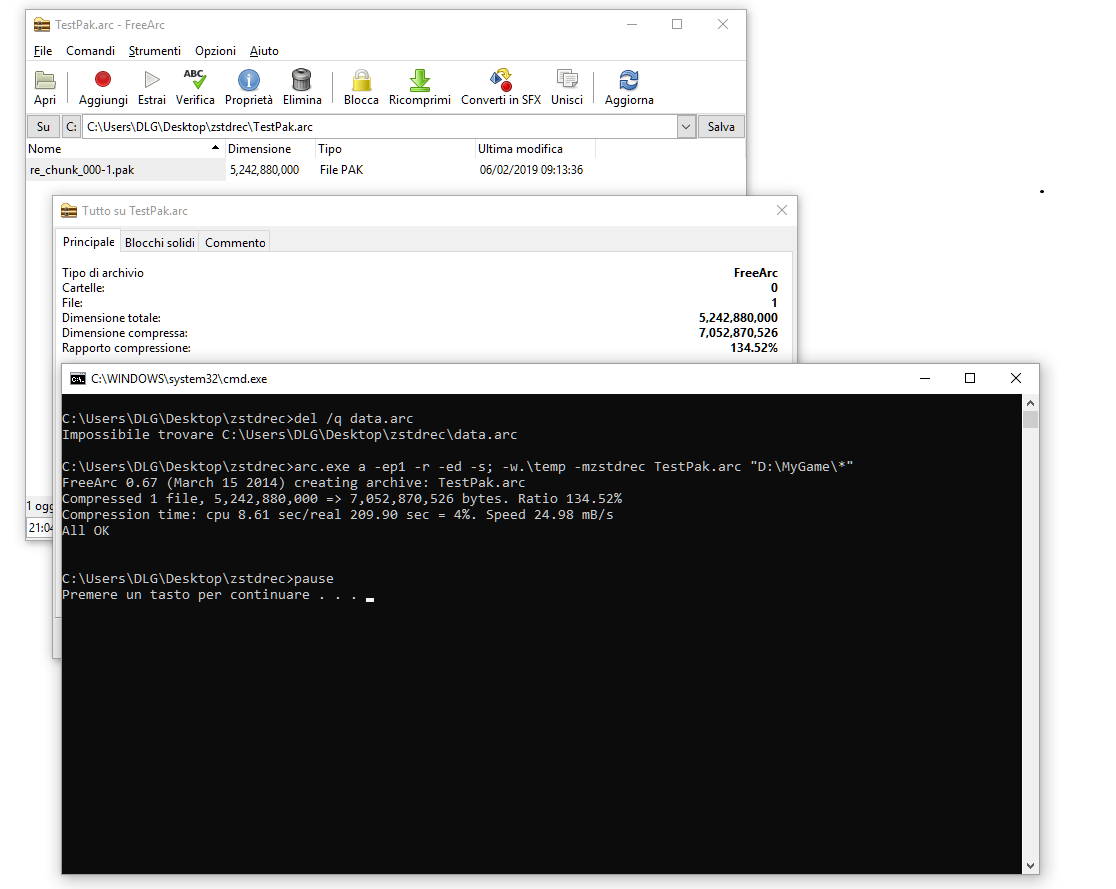Screen dimensions: 1116x889
Task: Click the Ricomprimi green arrow icon
Action: [420, 80]
